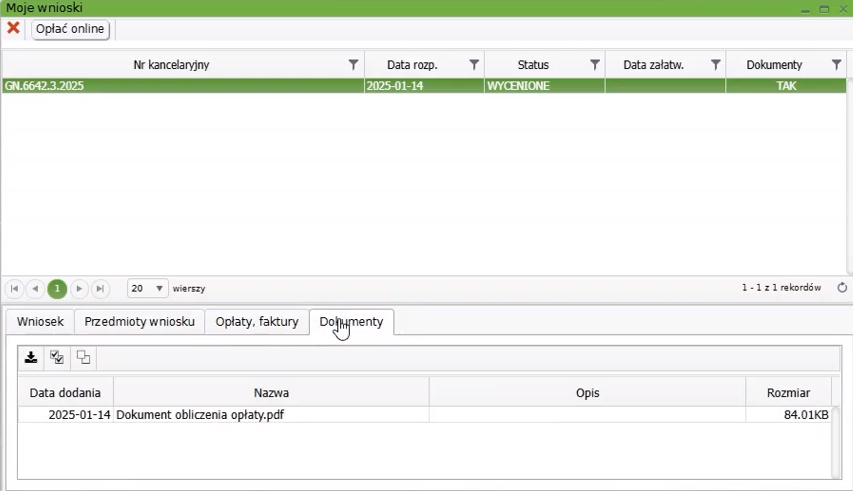The width and height of the screenshot is (853, 491).
Task: Go to the first page of results
Action: coord(14,289)
